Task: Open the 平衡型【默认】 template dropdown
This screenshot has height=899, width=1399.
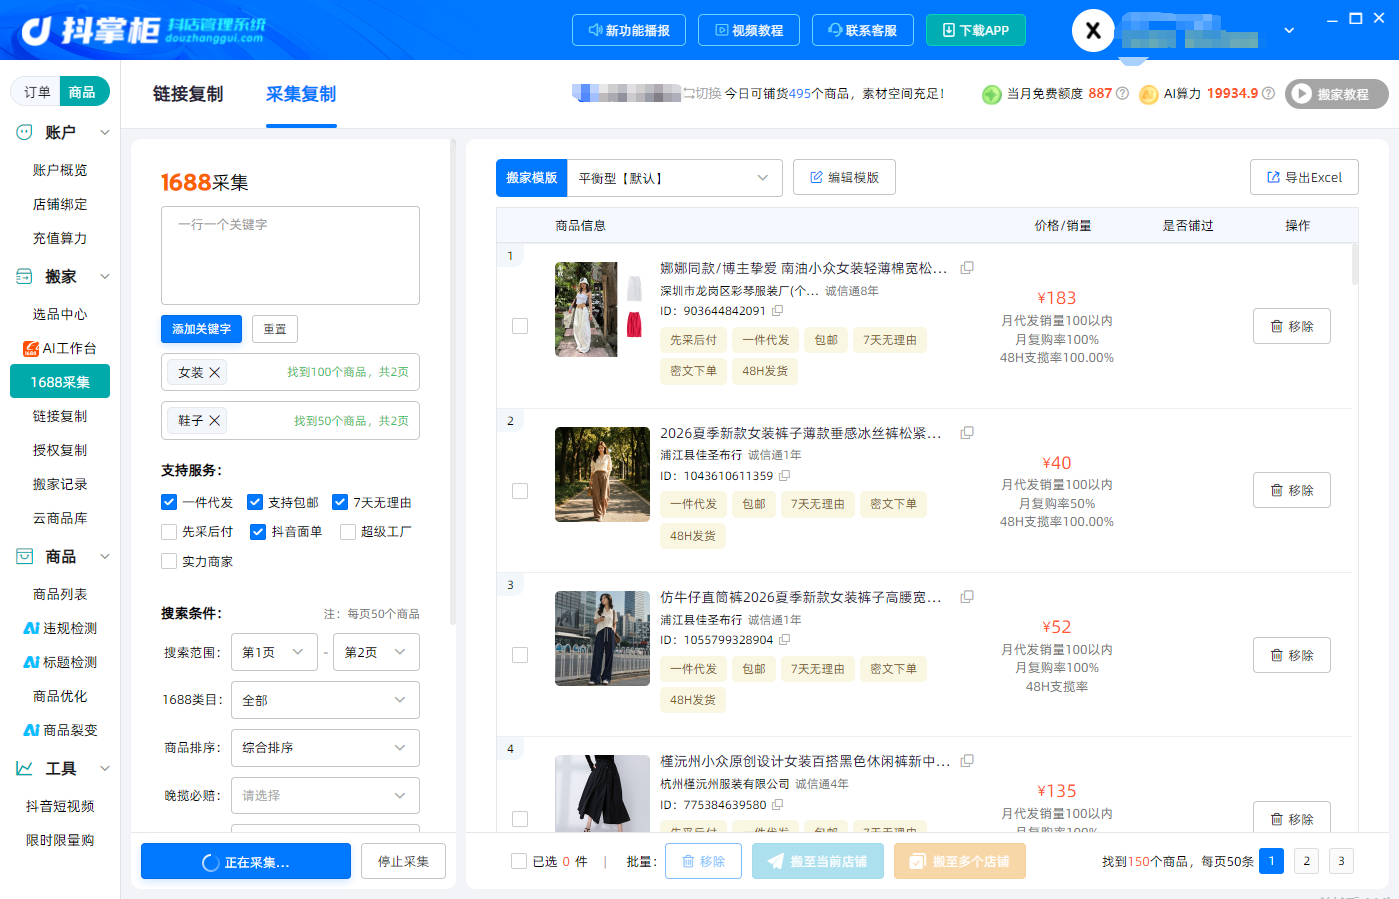Action: (x=674, y=178)
